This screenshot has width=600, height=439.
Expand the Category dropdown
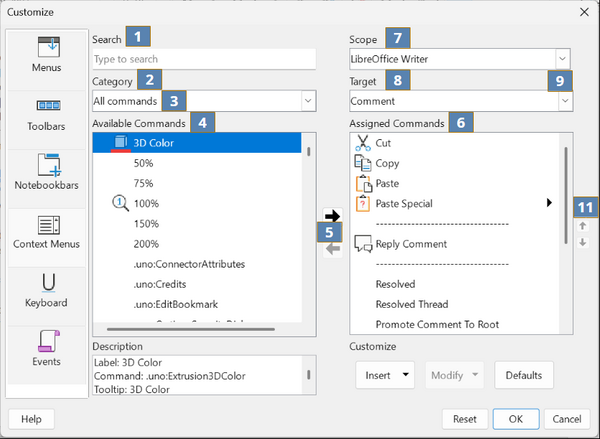(204, 101)
